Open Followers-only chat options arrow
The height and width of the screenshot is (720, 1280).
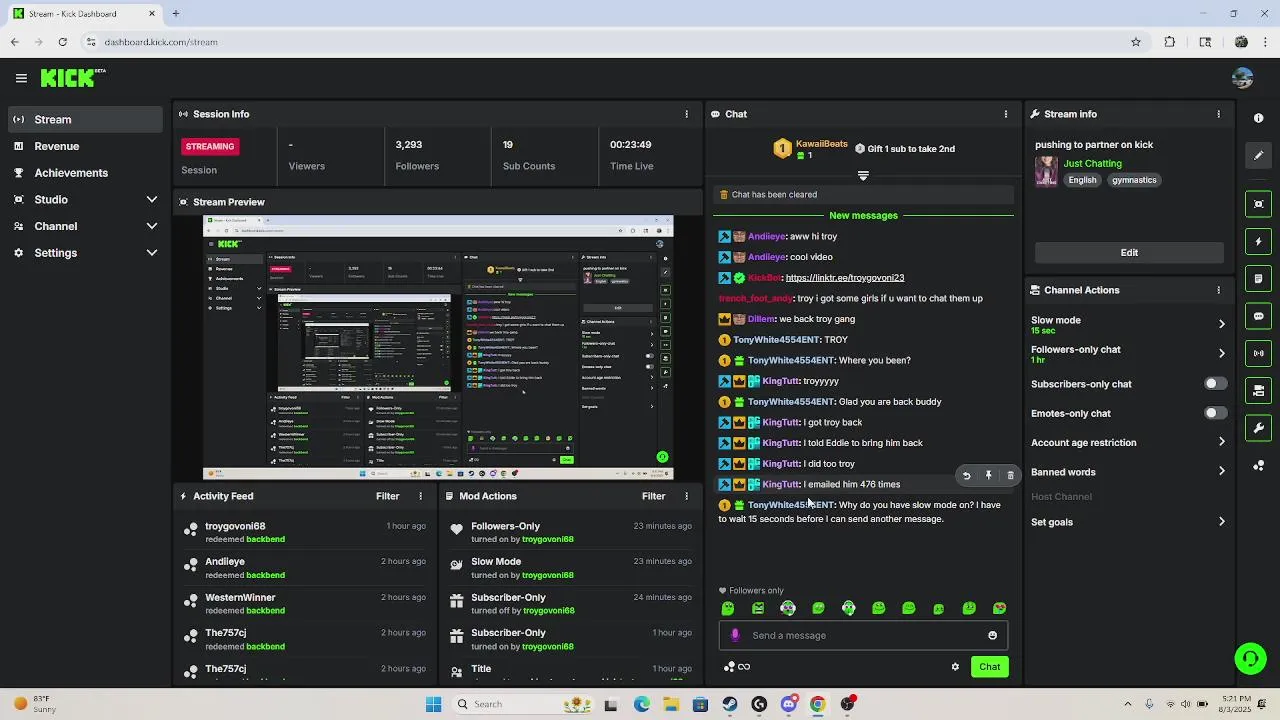coord(1221,353)
